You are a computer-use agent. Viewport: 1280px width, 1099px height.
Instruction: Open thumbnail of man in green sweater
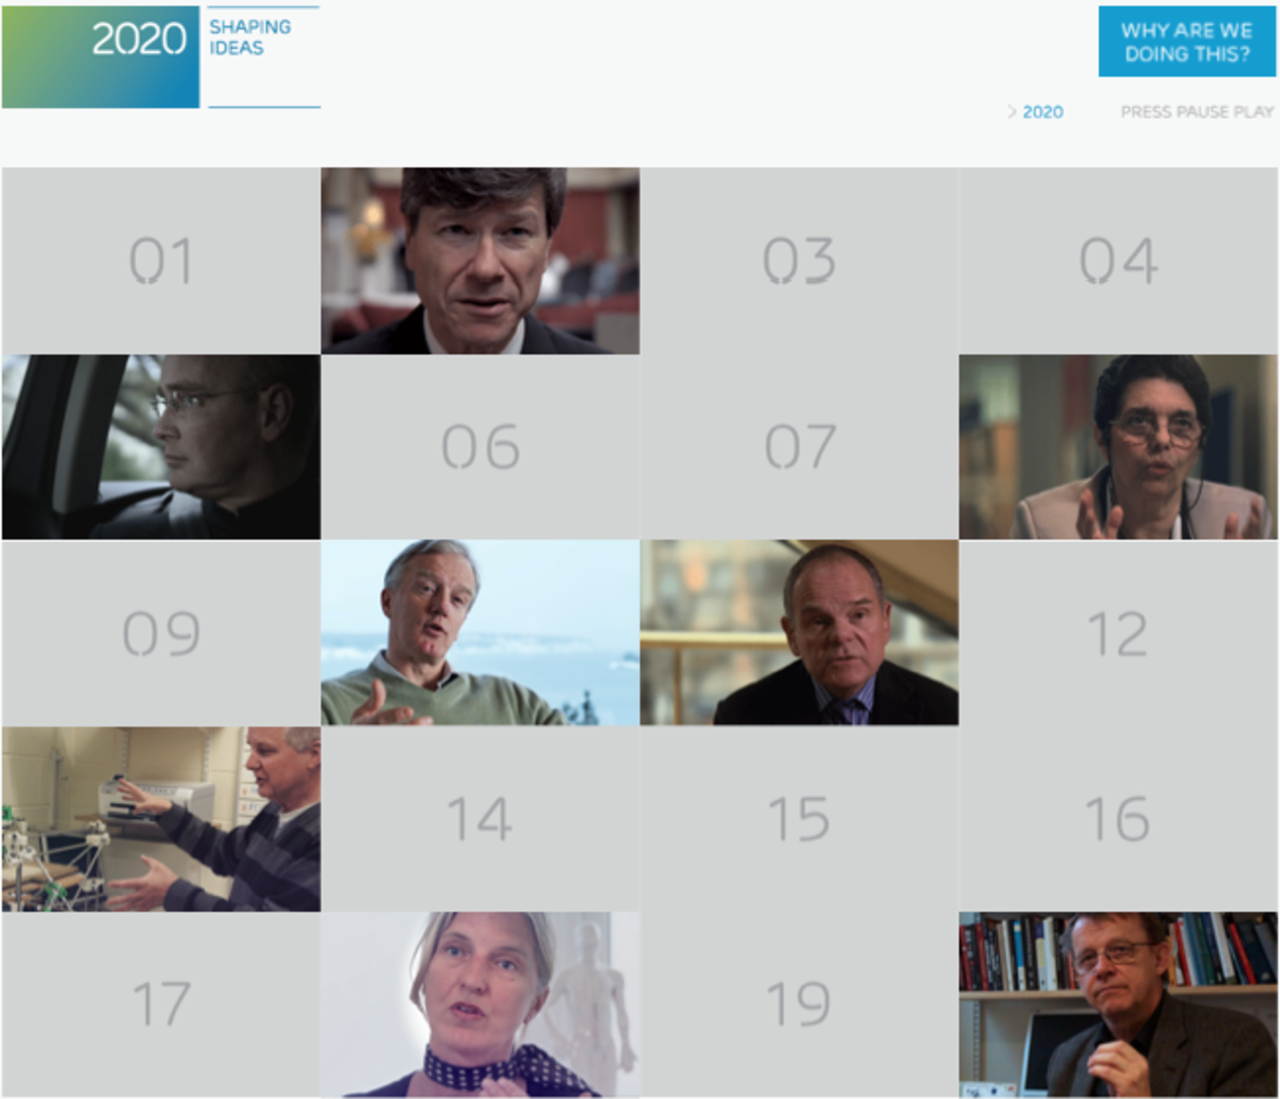click(480, 633)
